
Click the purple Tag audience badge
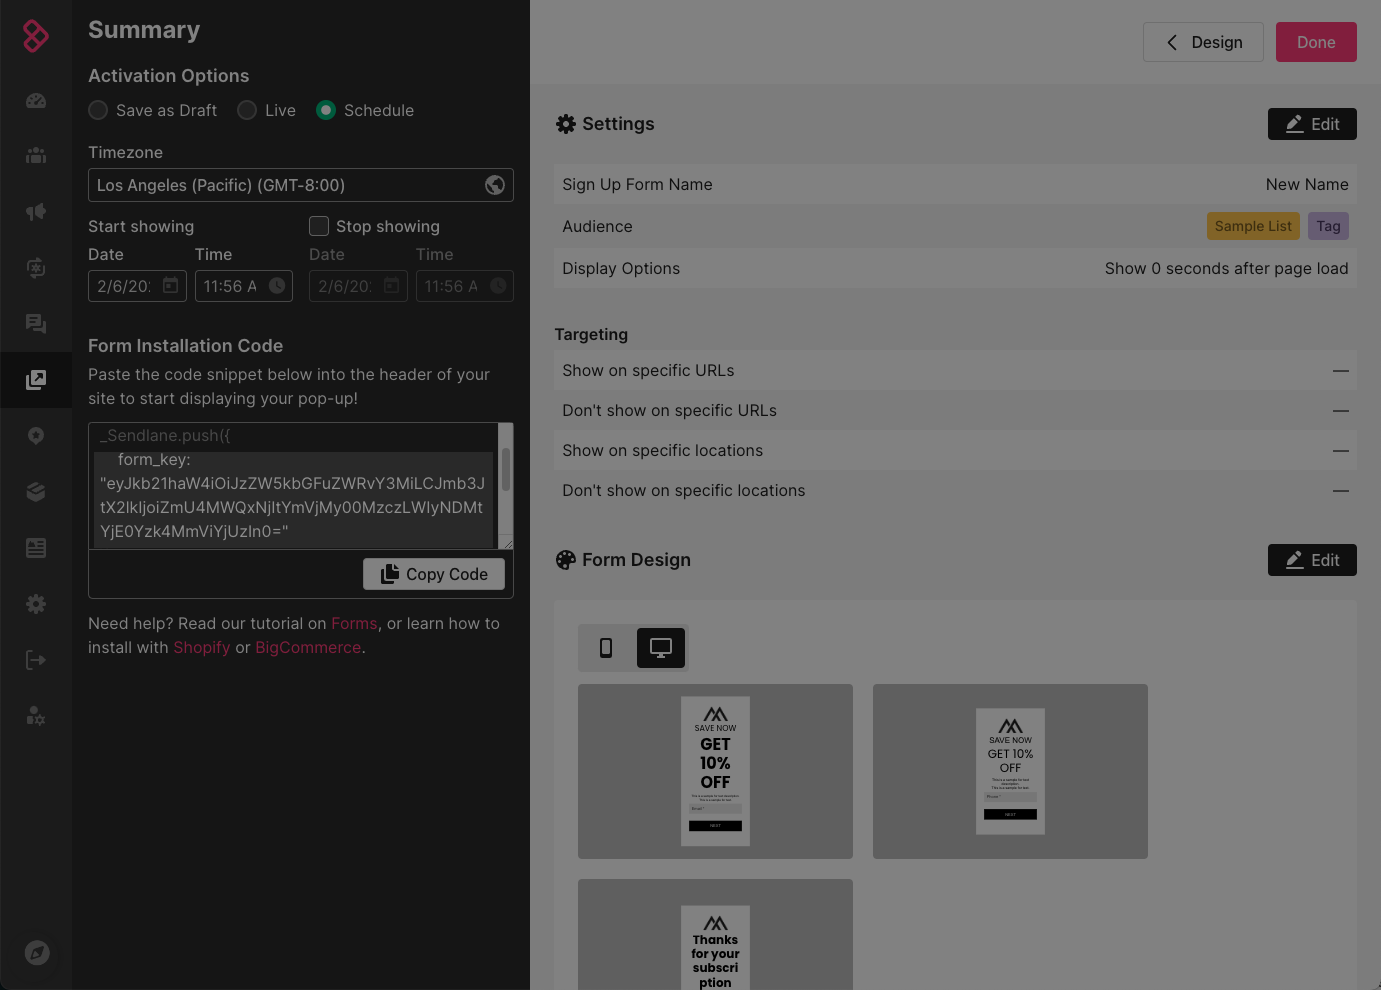(1328, 226)
